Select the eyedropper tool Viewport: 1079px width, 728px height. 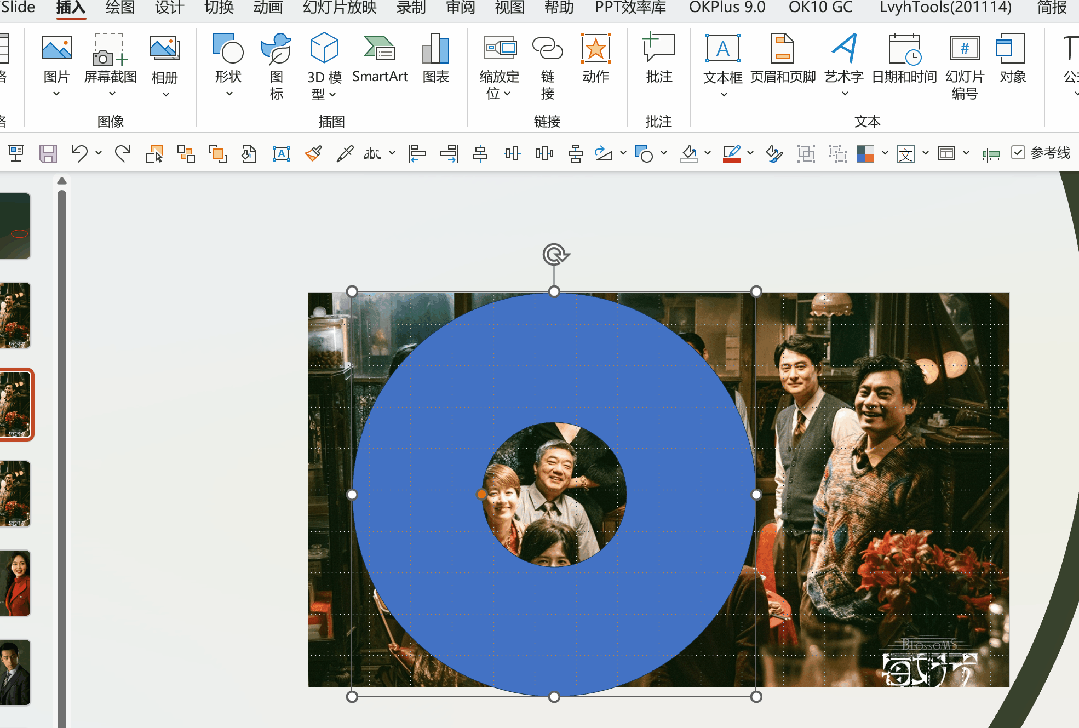[345, 153]
